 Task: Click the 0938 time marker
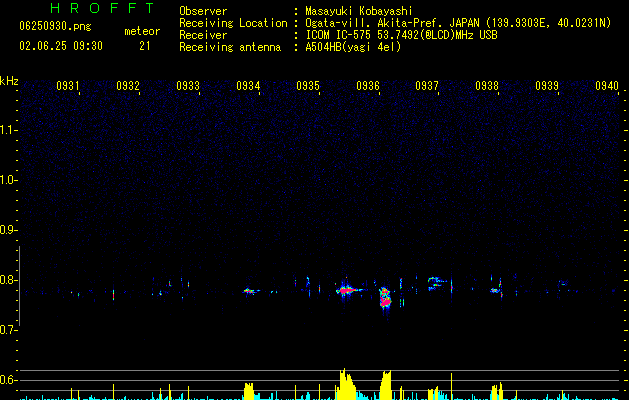487,86
